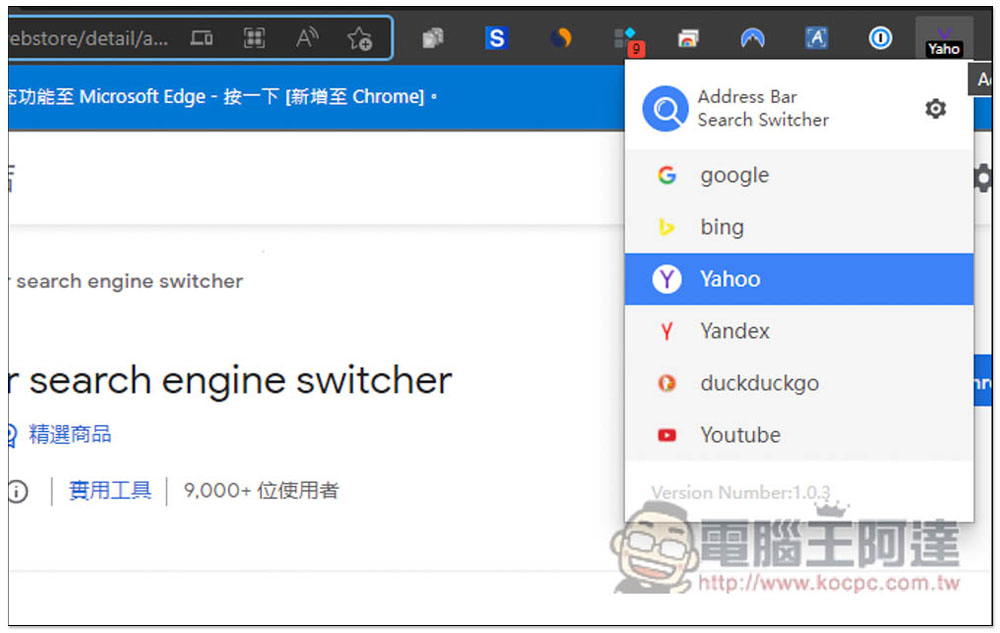Screen dimensions: 1000x633
Task: Switch to Yandex search
Action: click(x=798, y=331)
